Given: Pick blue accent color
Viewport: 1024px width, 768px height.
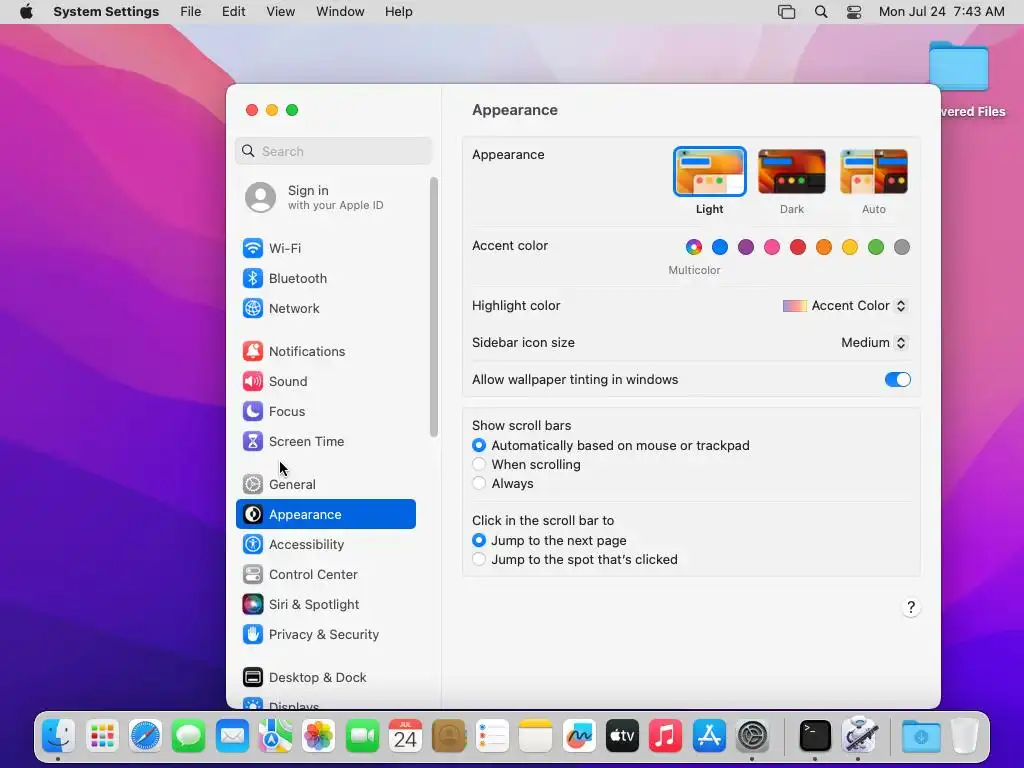Looking at the screenshot, I should point(720,247).
